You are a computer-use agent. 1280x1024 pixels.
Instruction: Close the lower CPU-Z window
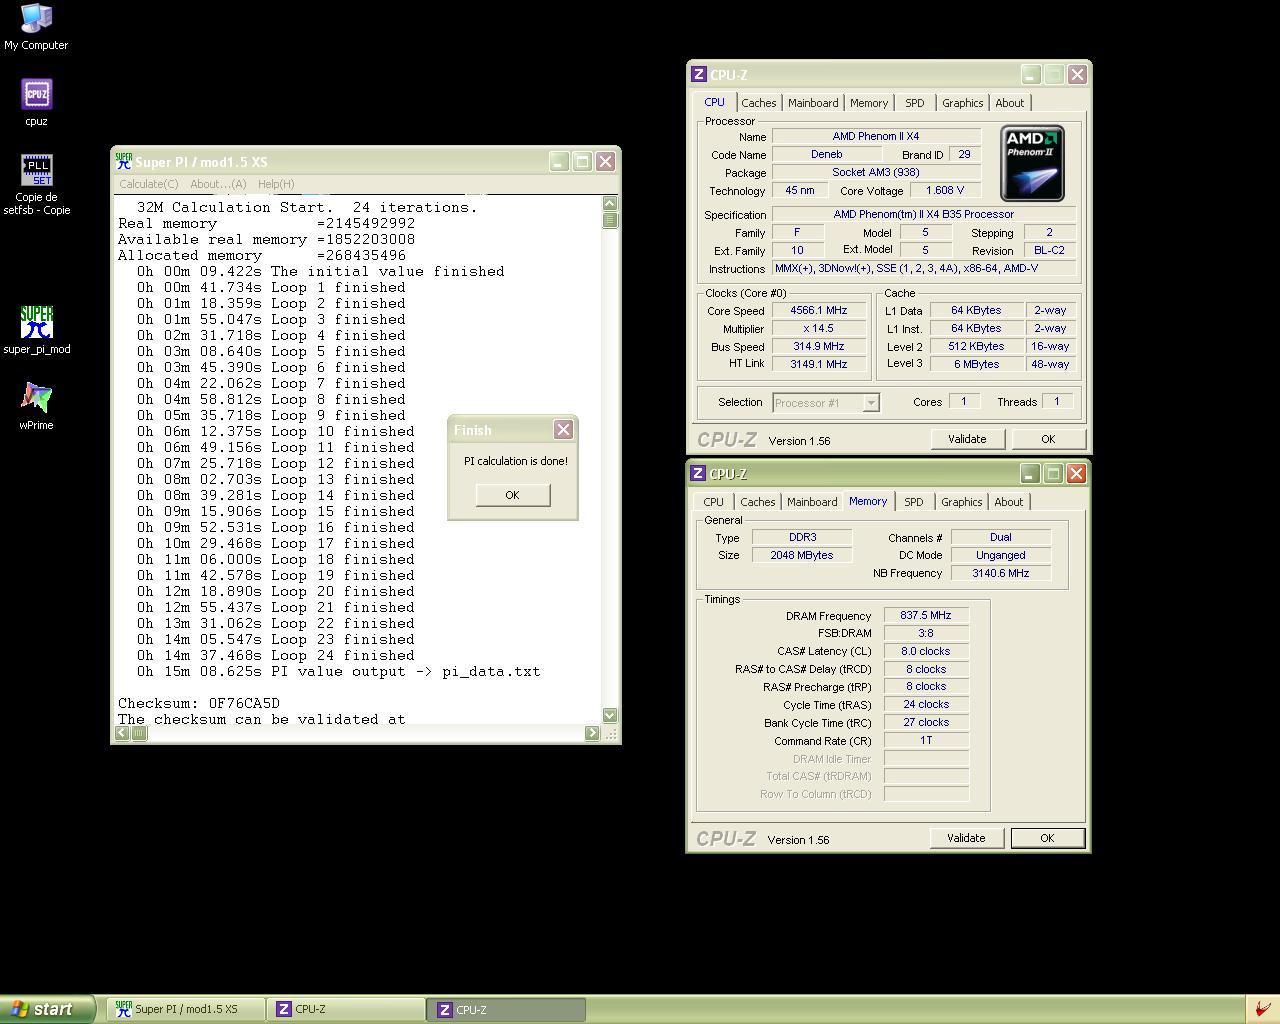coord(1076,473)
